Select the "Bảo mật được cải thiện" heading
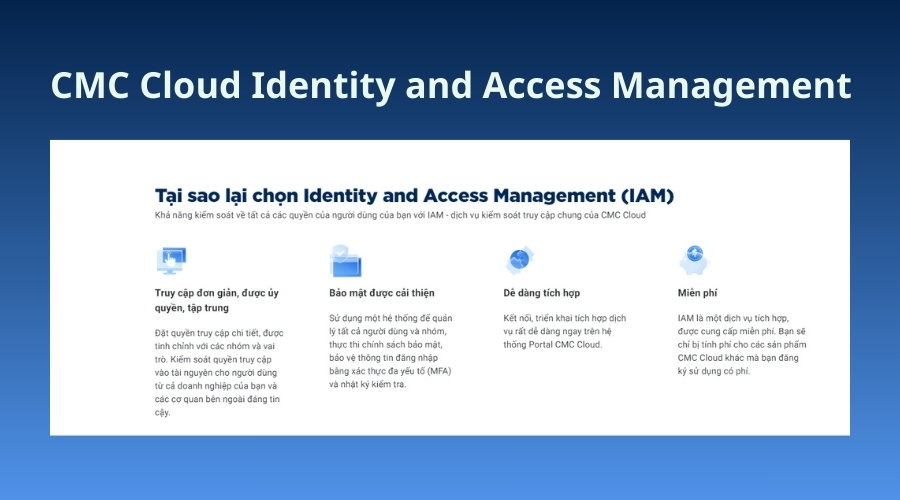This screenshot has height=500, width=900. pos(384,293)
